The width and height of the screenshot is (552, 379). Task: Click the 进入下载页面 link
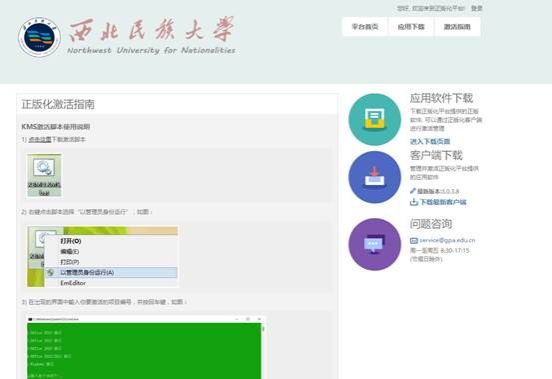click(430, 141)
